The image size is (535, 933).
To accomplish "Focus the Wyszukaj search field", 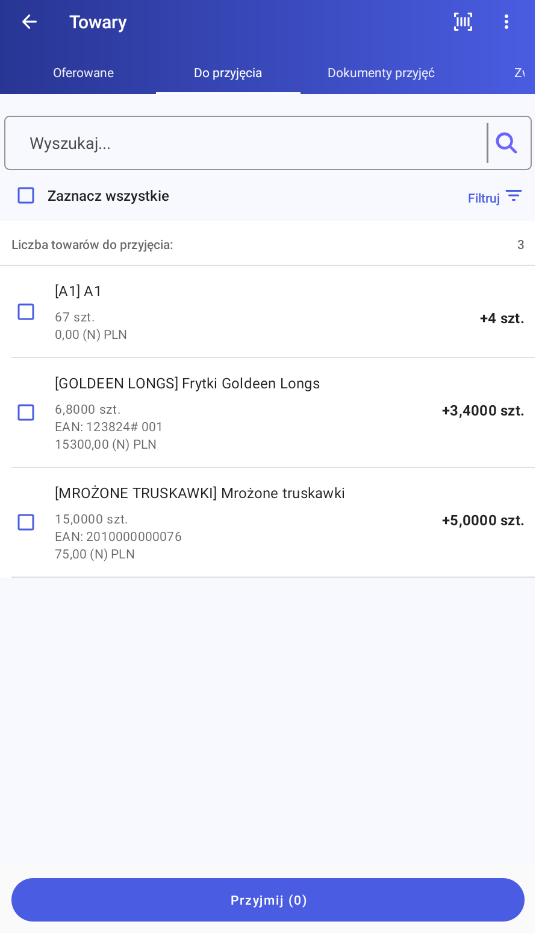I will coord(246,143).
